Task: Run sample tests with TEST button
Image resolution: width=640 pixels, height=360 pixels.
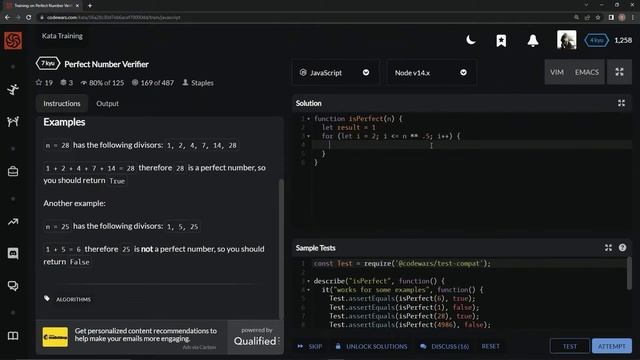Action: click(x=570, y=346)
